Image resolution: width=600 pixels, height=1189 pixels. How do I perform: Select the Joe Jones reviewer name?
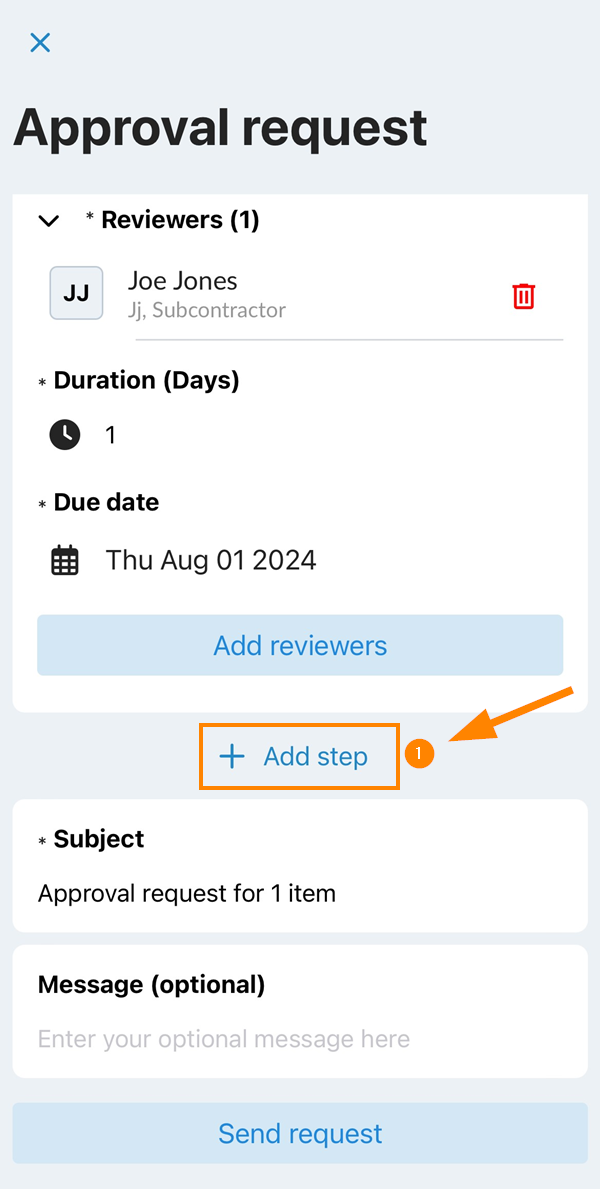point(183,281)
